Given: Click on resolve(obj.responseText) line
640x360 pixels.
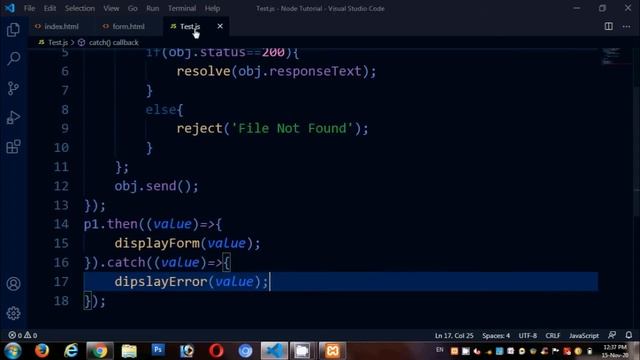Looking at the screenshot, I should click(276, 71).
